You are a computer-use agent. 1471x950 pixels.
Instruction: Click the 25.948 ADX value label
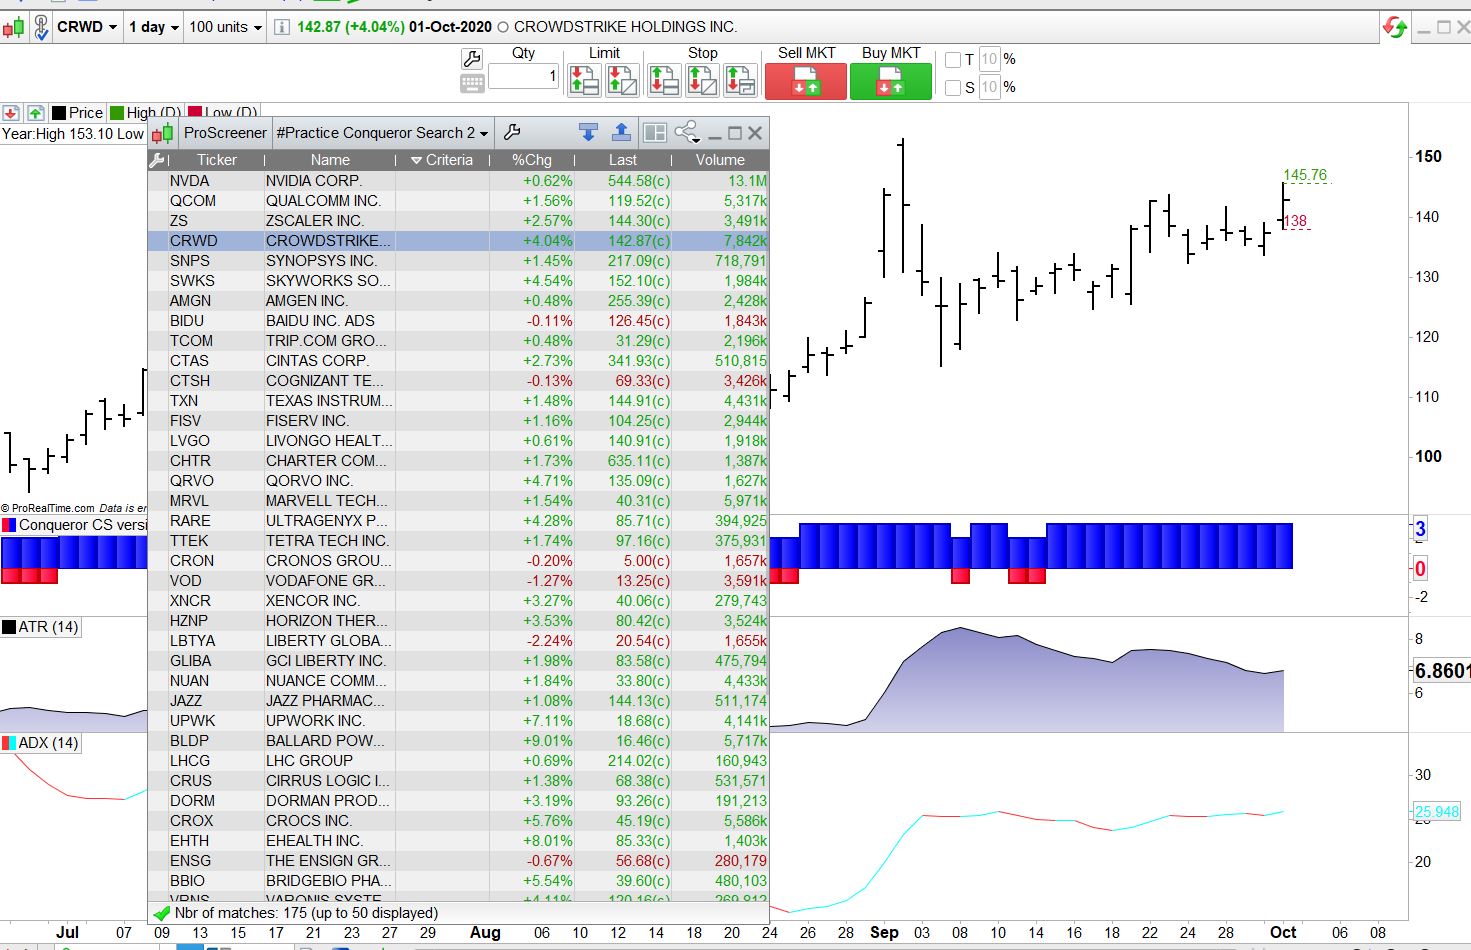pos(1437,811)
